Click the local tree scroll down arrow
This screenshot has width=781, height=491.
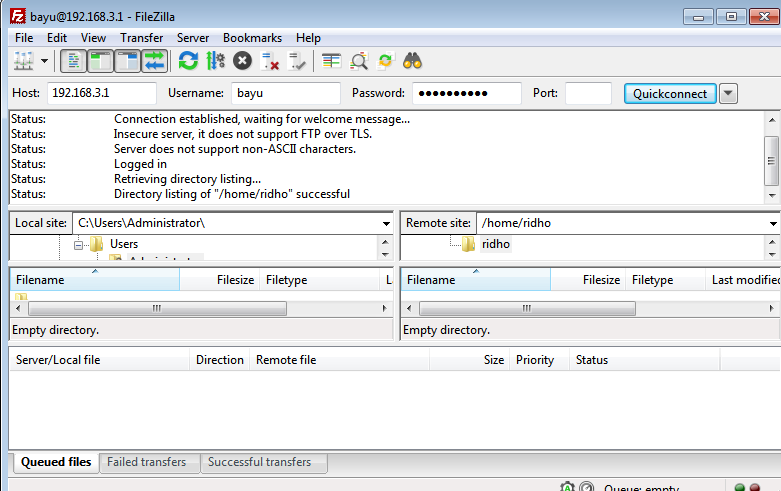pos(385,254)
